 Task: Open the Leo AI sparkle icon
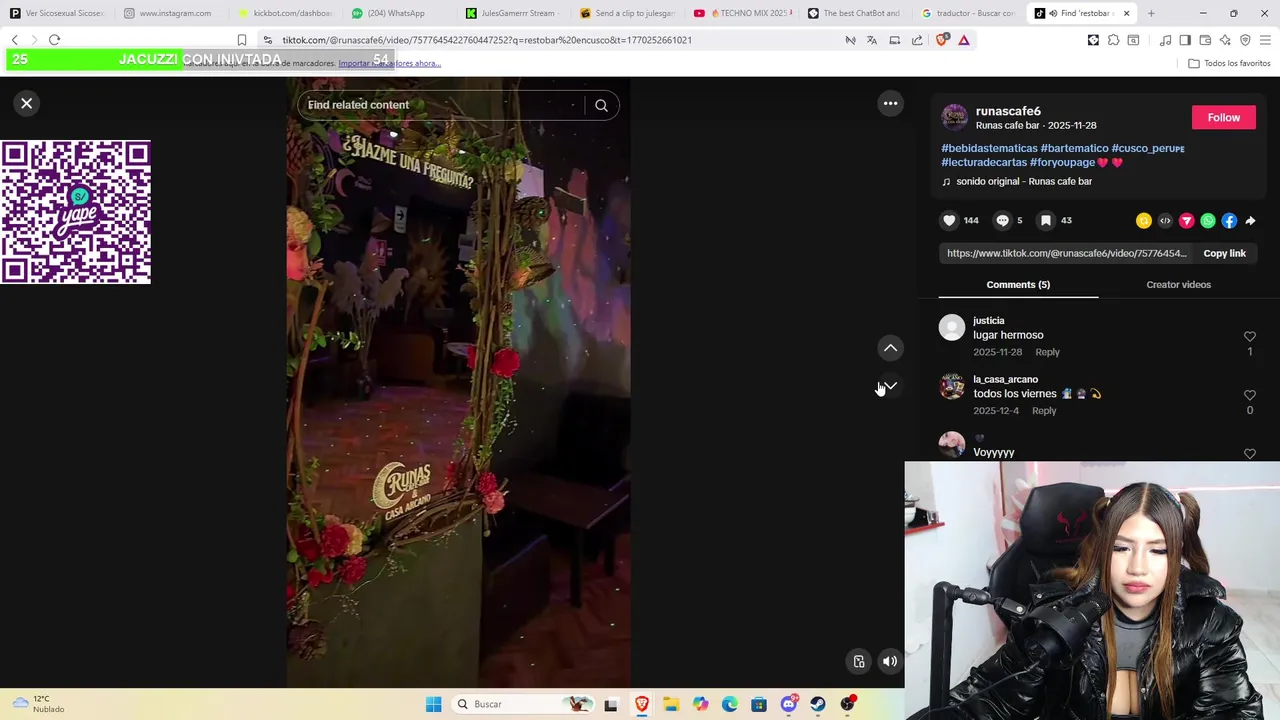coord(1225,40)
